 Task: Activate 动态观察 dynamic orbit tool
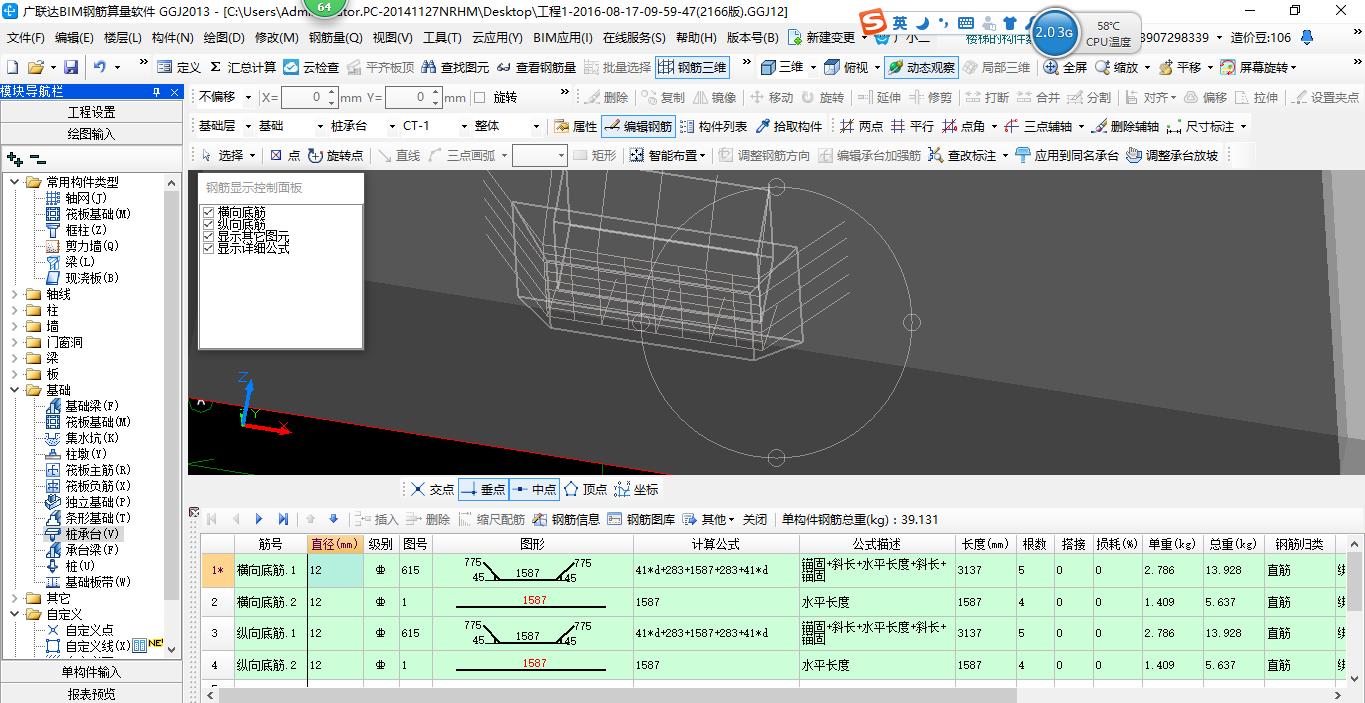click(x=921, y=67)
